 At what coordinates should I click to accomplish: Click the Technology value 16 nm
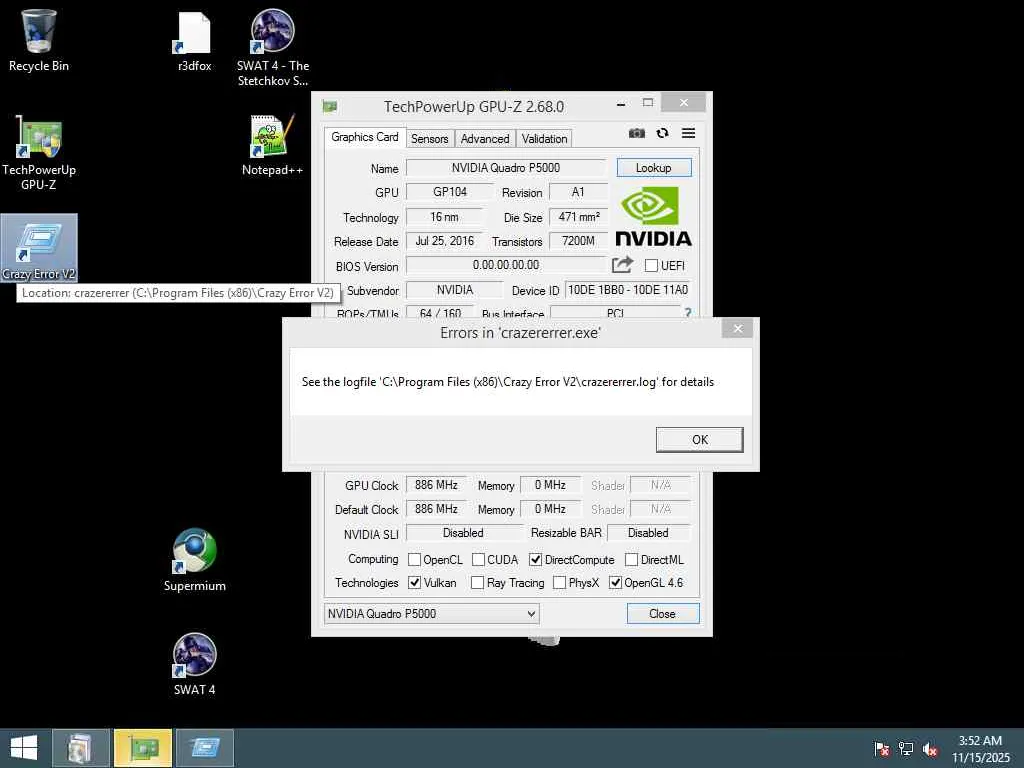(x=445, y=217)
